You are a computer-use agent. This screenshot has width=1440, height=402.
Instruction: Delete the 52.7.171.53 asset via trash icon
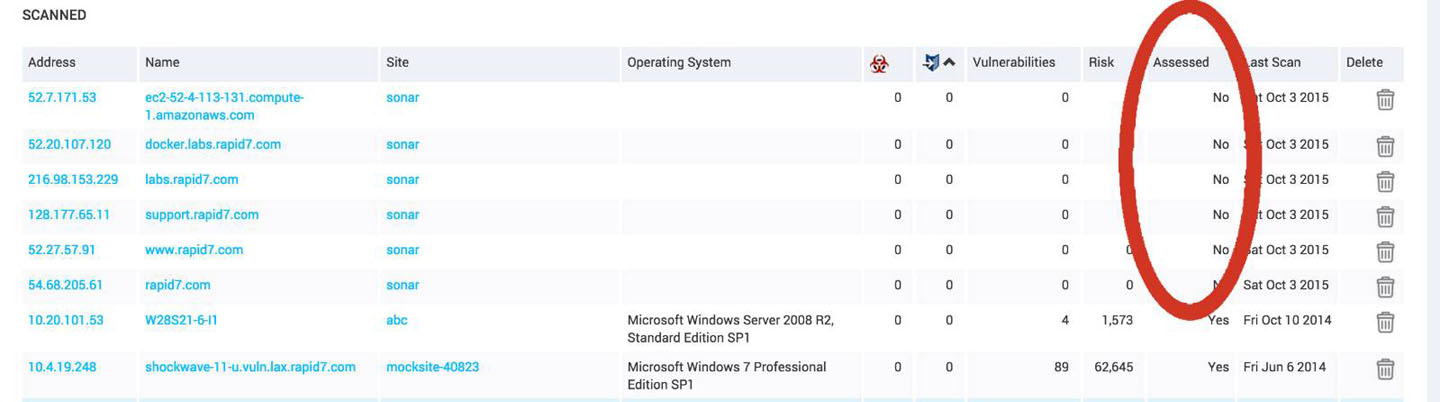pyautogui.click(x=1385, y=99)
